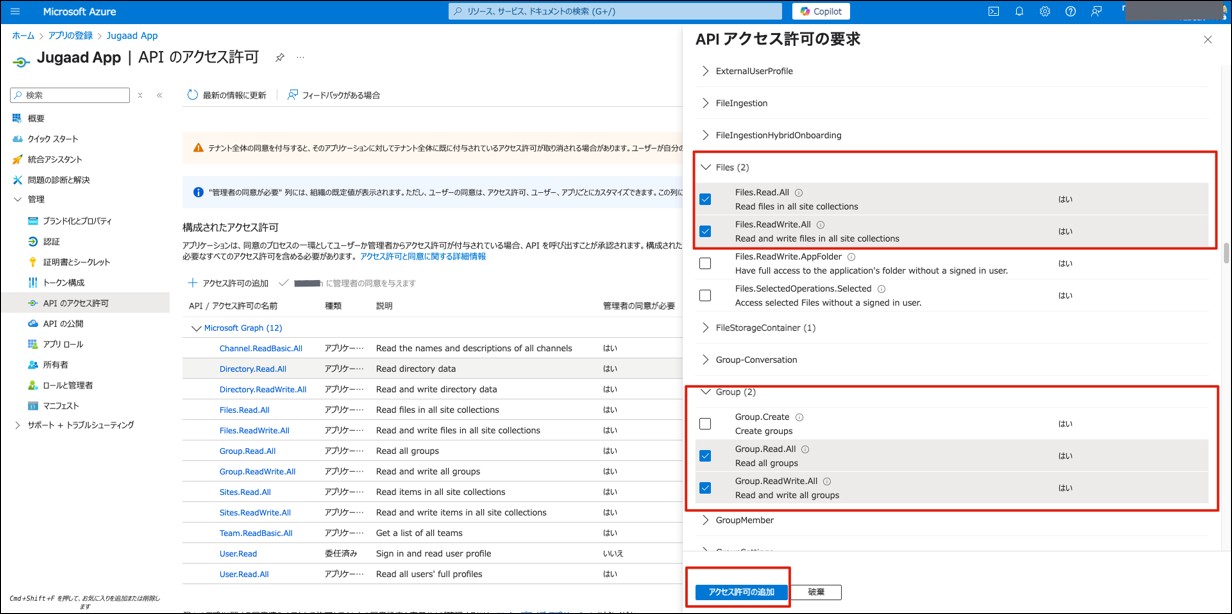Screen dimensions: 1232x614
Task: Check the Files.ReadWrite.AppFolder permission
Action: point(705,263)
